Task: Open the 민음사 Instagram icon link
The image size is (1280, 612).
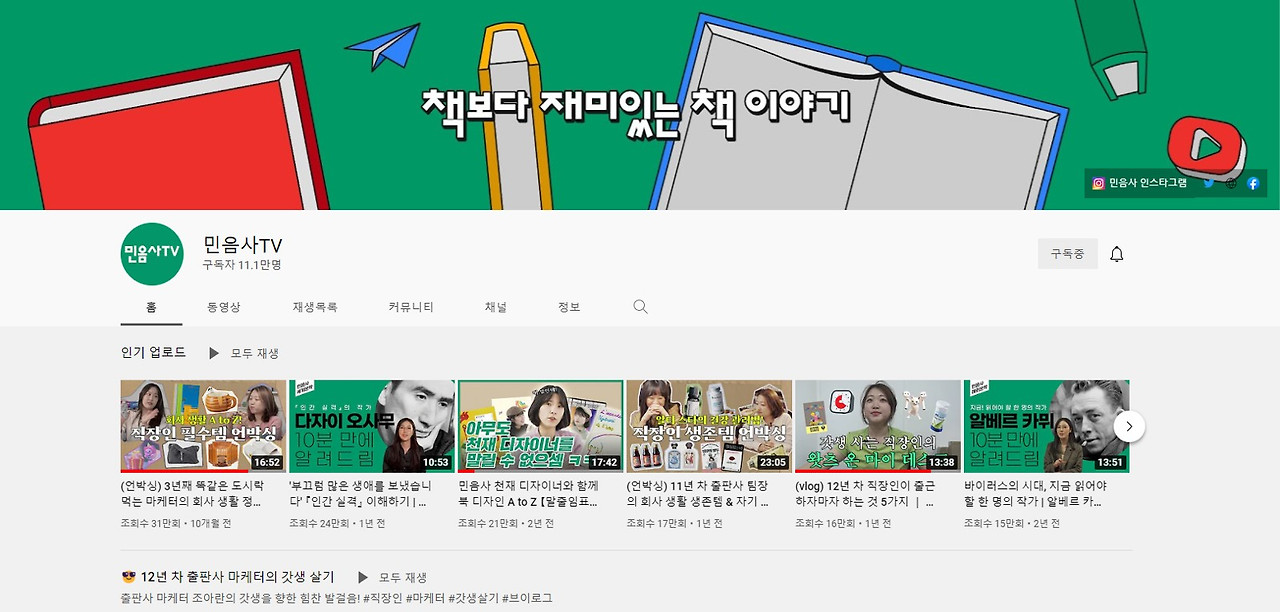Action: (x=1098, y=183)
